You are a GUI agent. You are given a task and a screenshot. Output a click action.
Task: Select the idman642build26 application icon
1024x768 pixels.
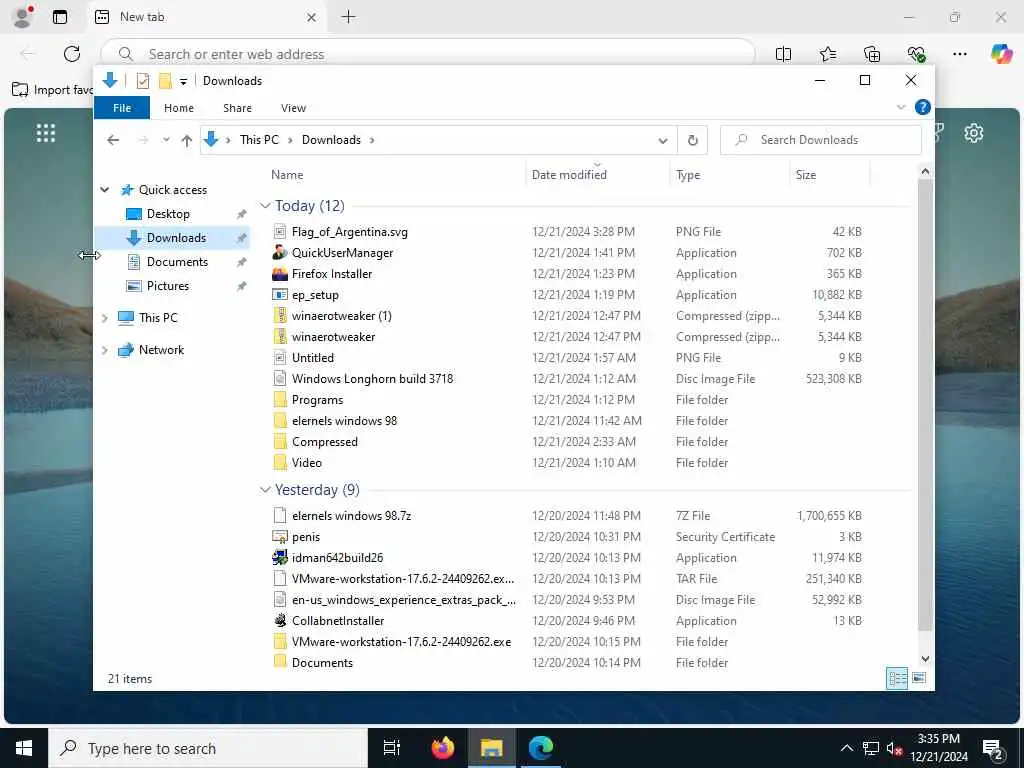(x=280, y=558)
